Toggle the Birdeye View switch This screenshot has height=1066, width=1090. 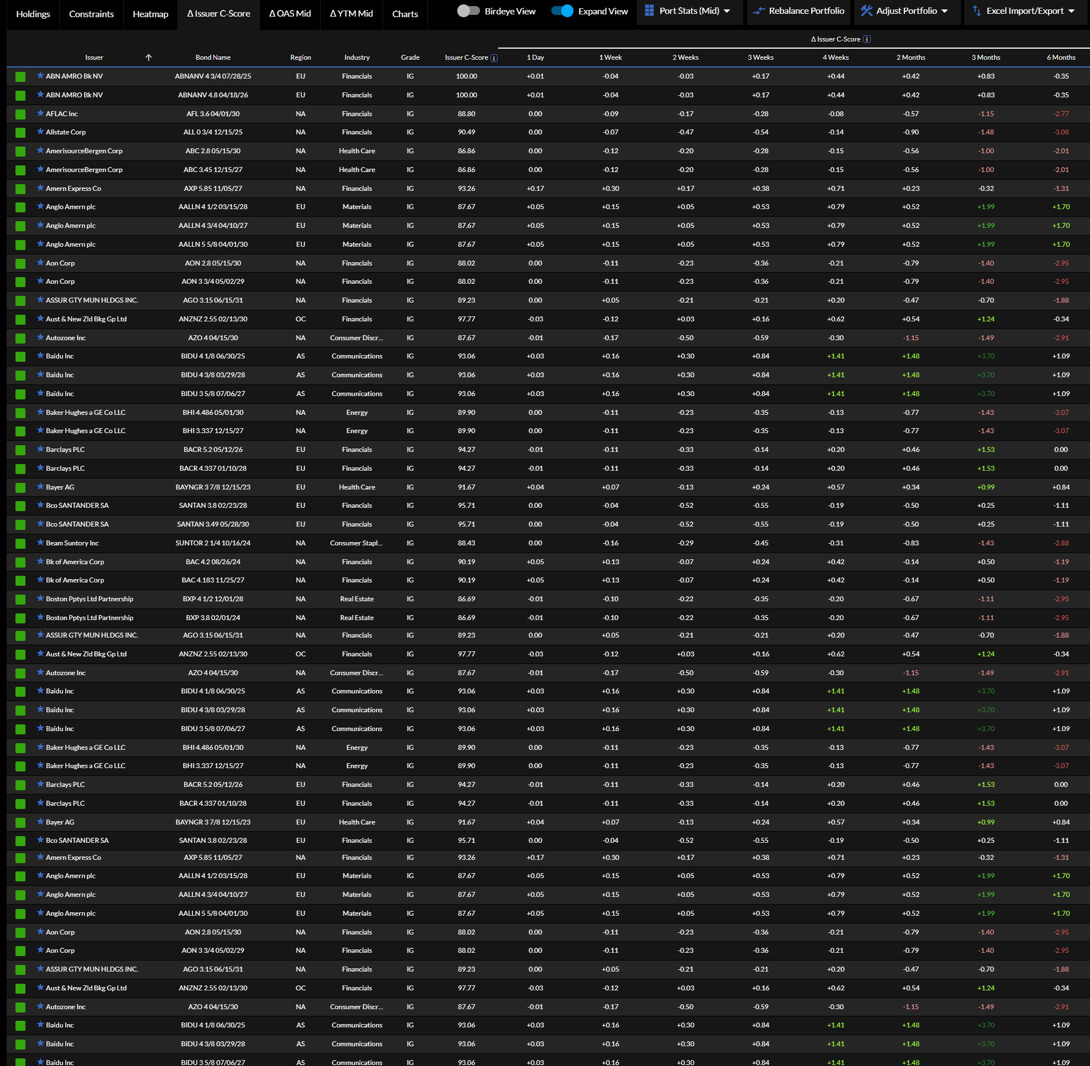pos(468,11)
